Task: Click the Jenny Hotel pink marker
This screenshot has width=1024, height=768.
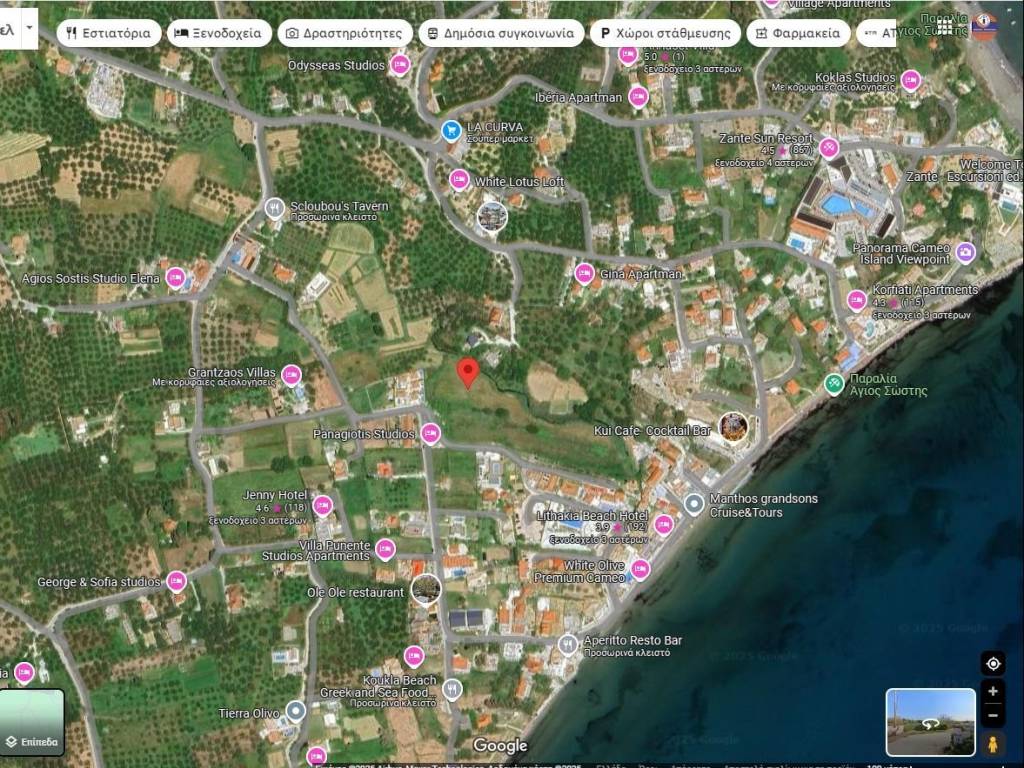Action: [x=322, y=505]
